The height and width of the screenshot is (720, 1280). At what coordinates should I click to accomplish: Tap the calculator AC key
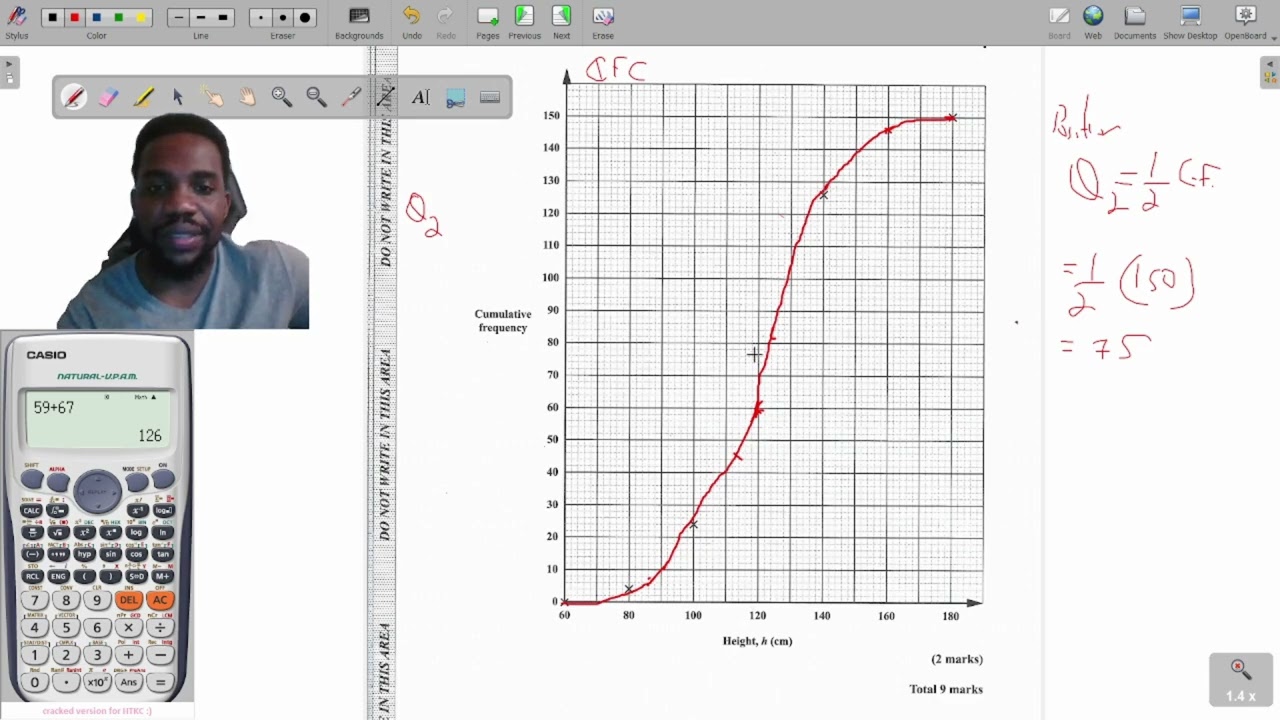click(159, 600)
